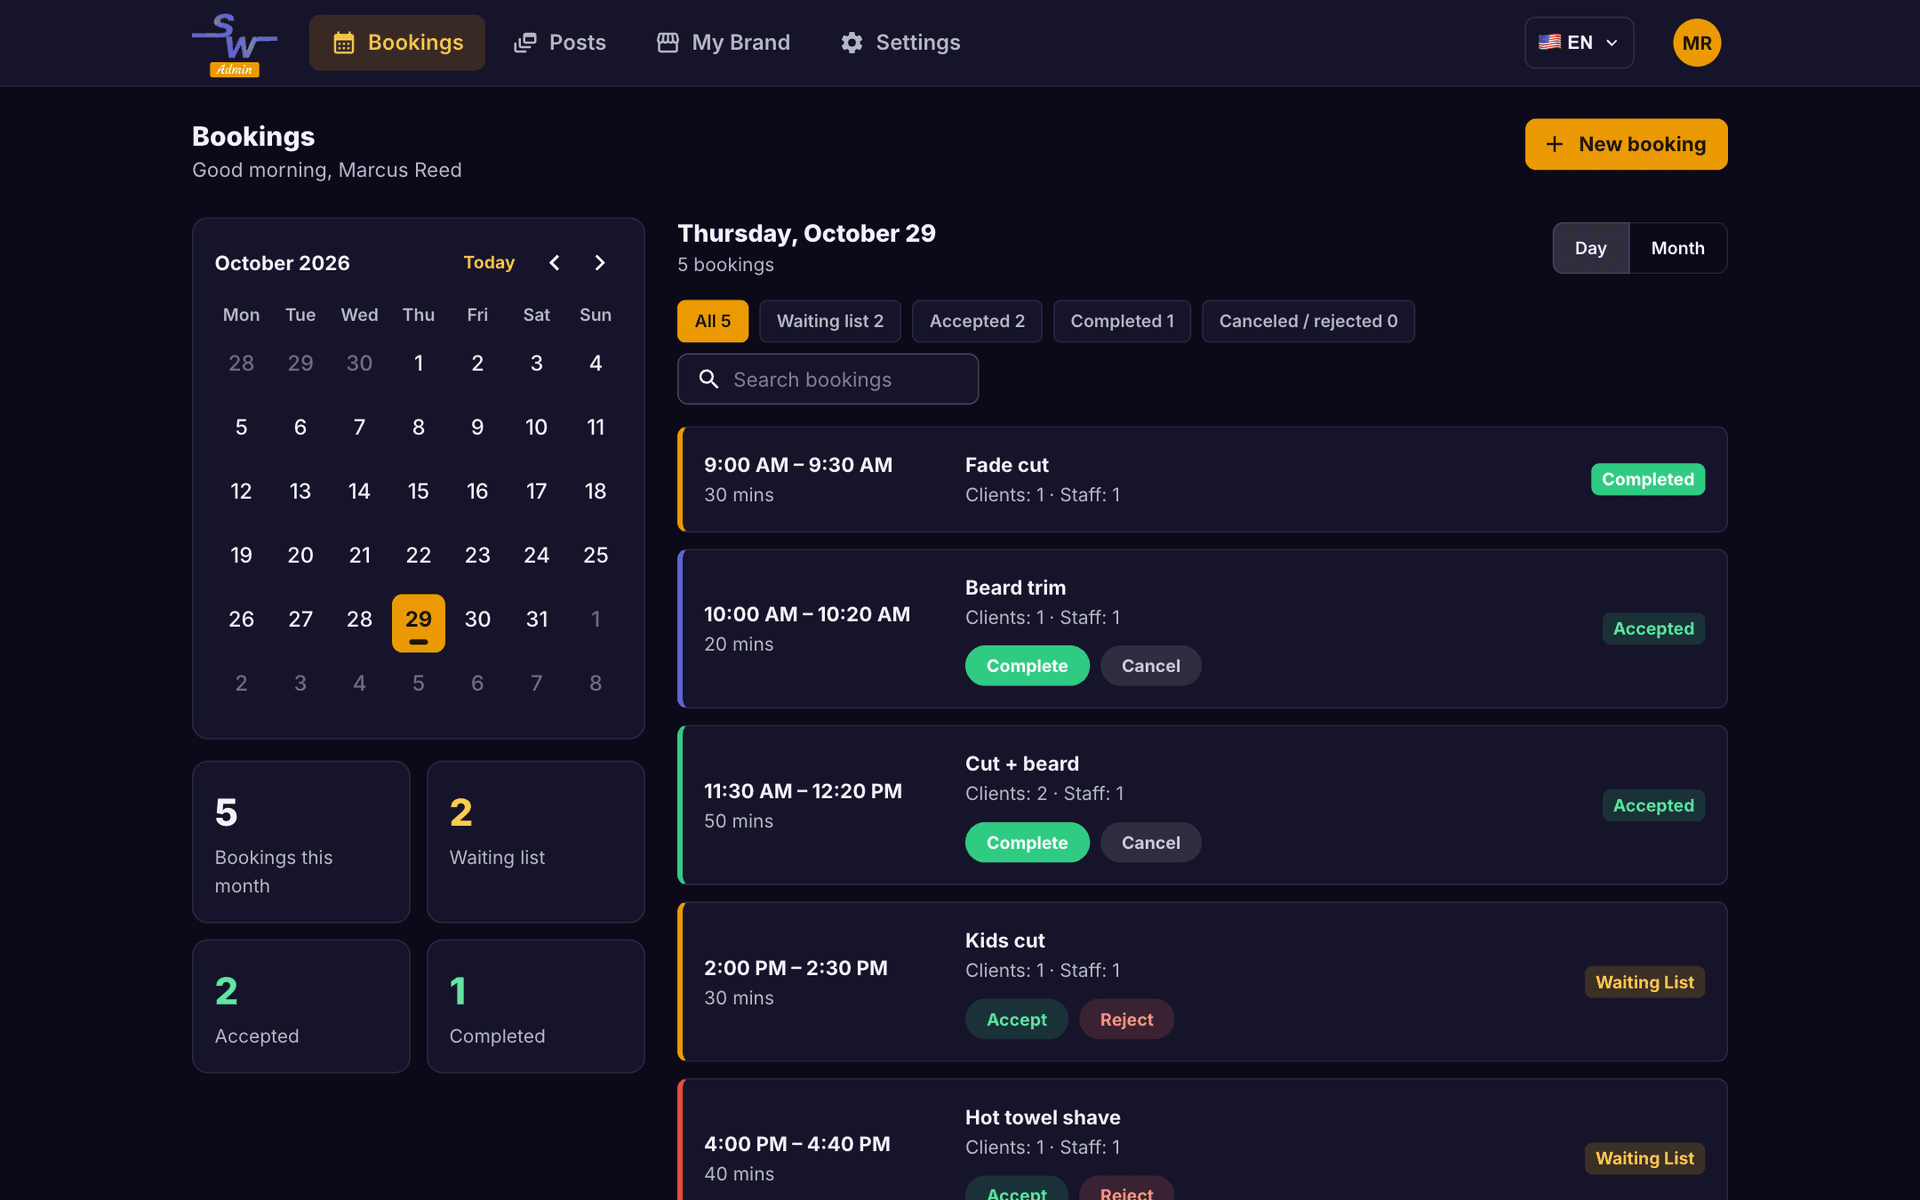Cancel the Beard trim booking
Screen dimensions: 1920x1200
(1151, 666)
